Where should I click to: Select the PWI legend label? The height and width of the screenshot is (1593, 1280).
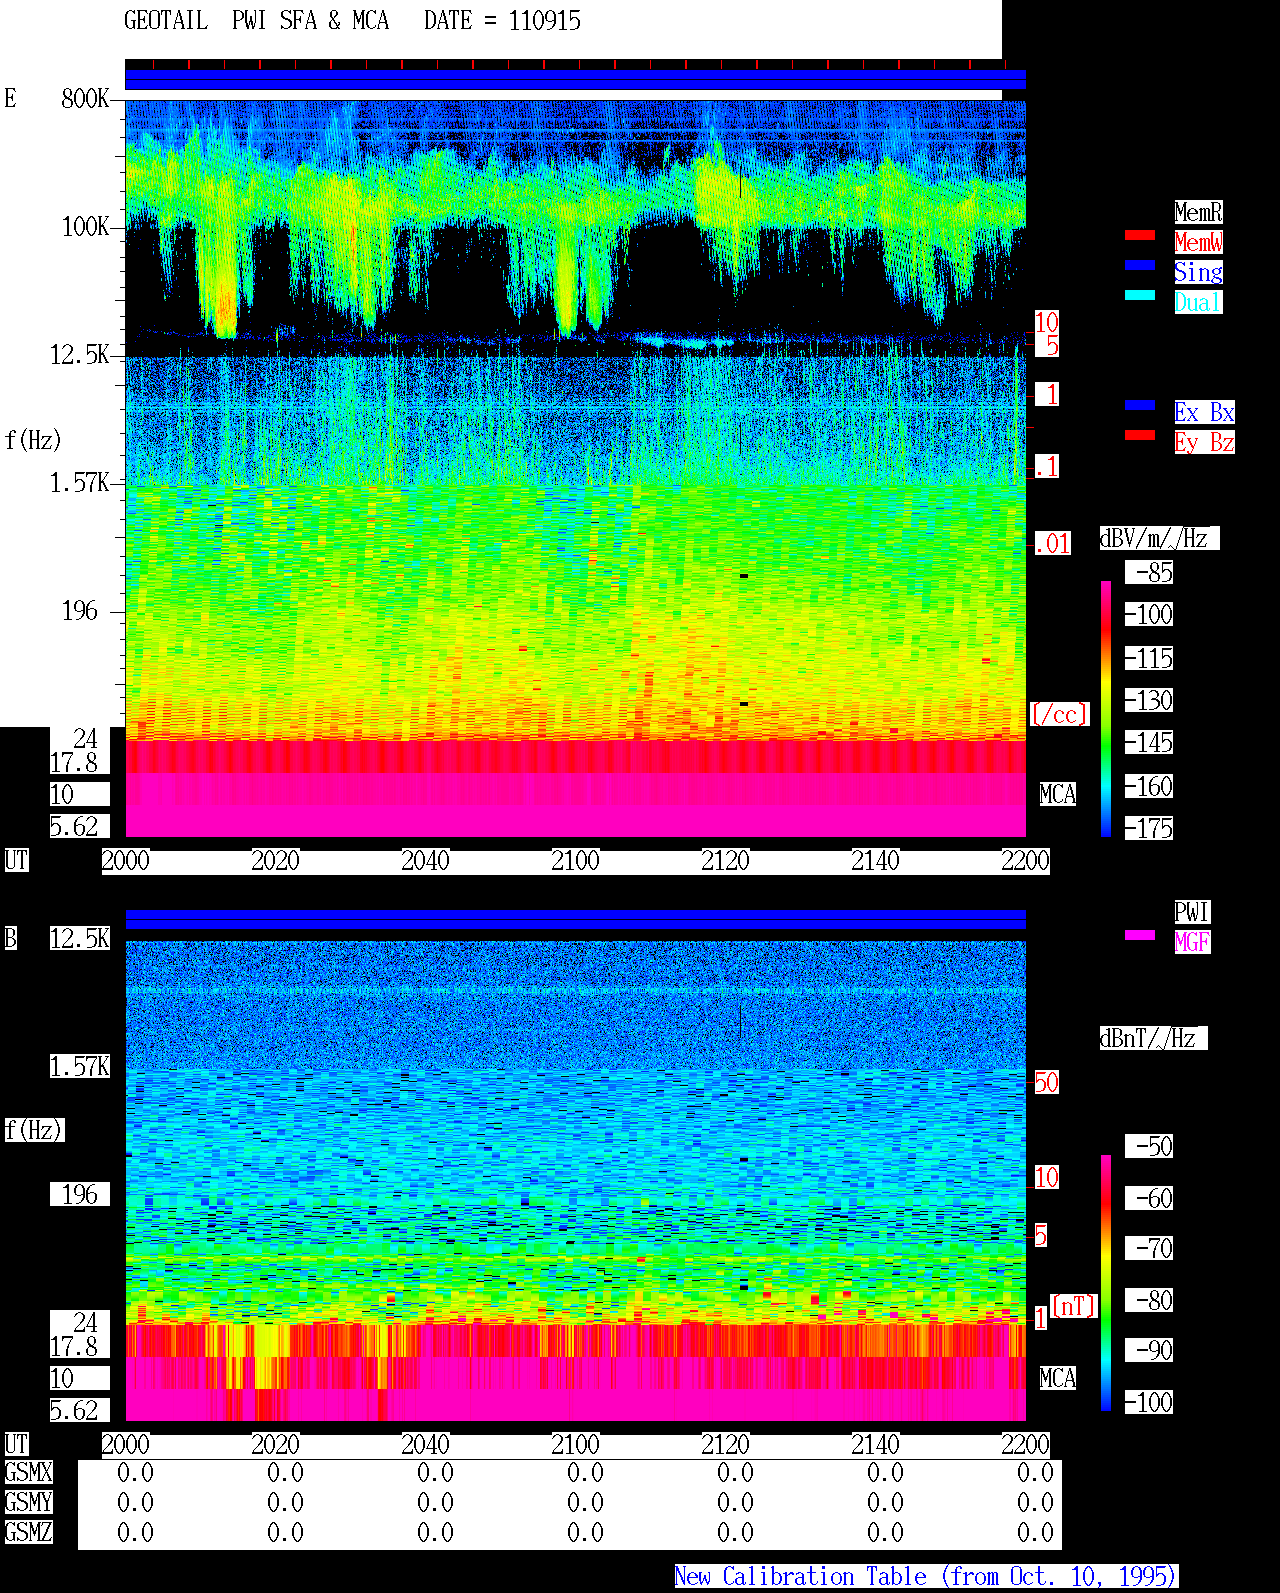tap(1192, 912)
